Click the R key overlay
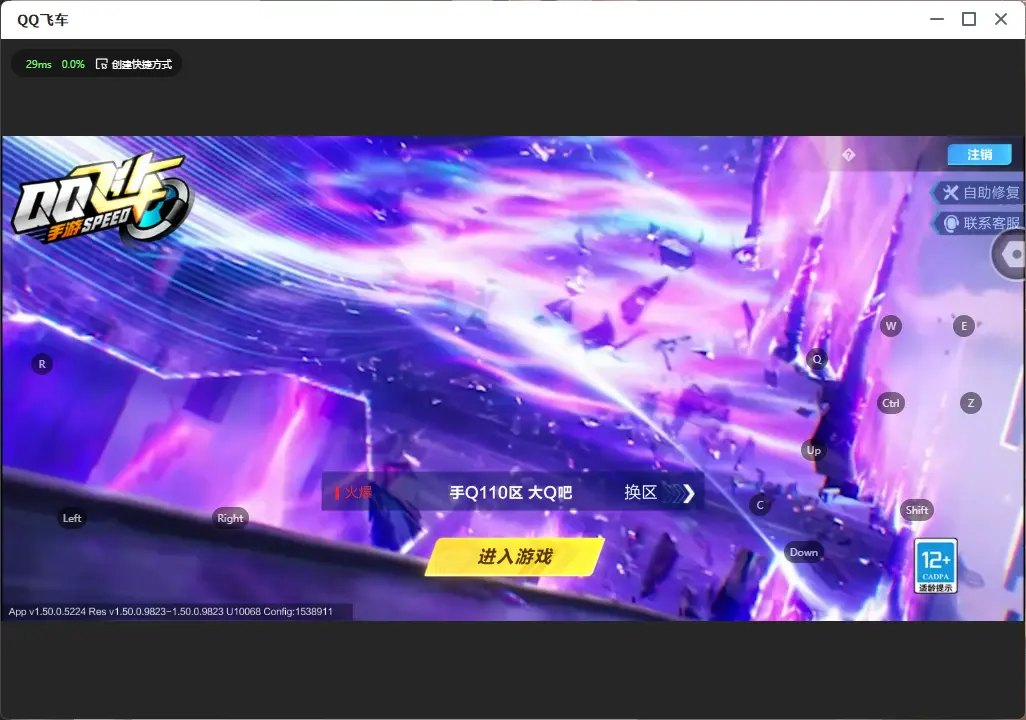The width and height of the screenshot is (1026, 720). (x=42, y=364)
